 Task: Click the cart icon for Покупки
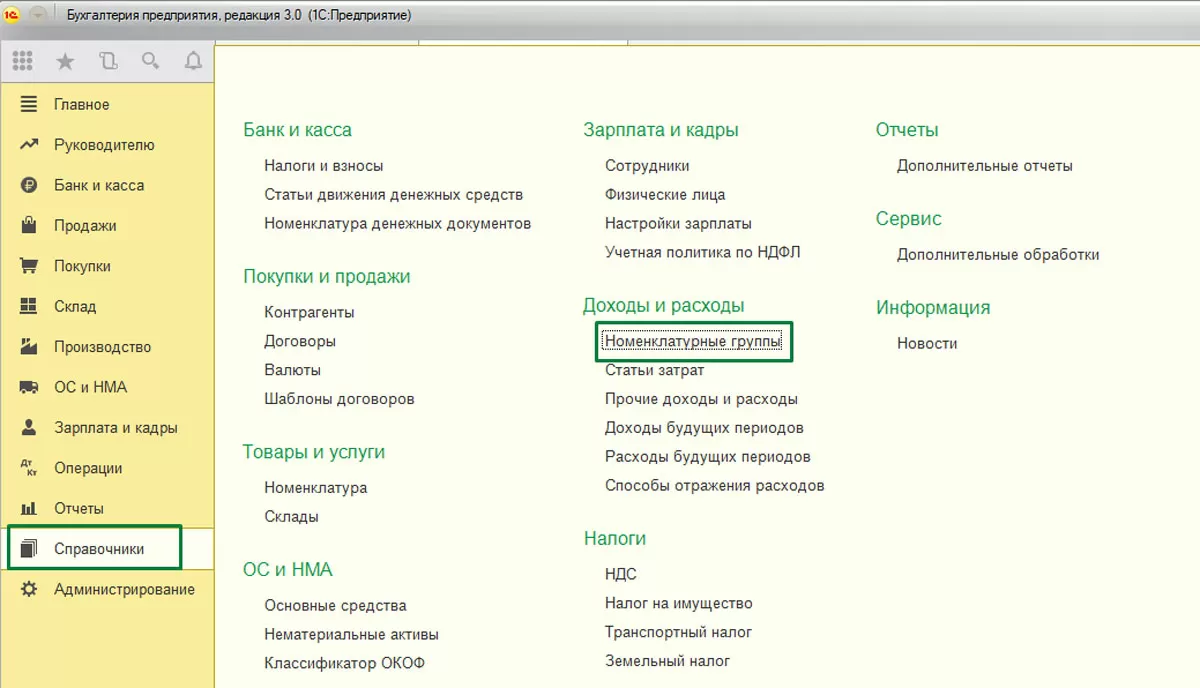click(x=29, y=266)
